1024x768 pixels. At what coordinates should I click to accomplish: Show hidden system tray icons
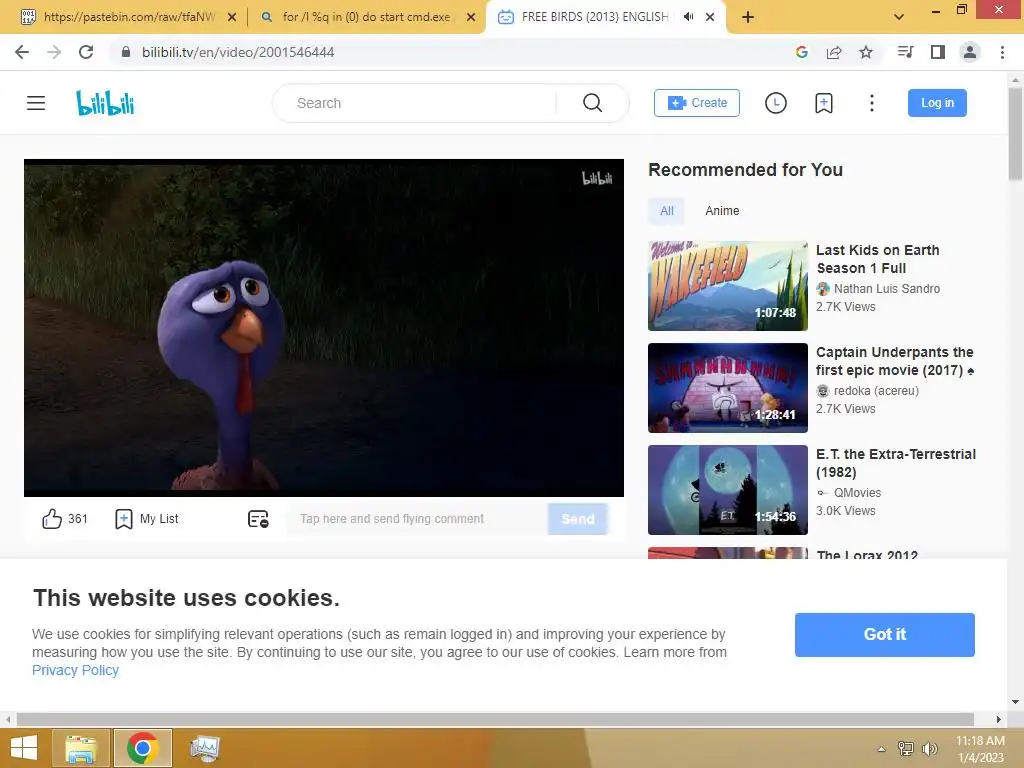click(x=882, y=749)
